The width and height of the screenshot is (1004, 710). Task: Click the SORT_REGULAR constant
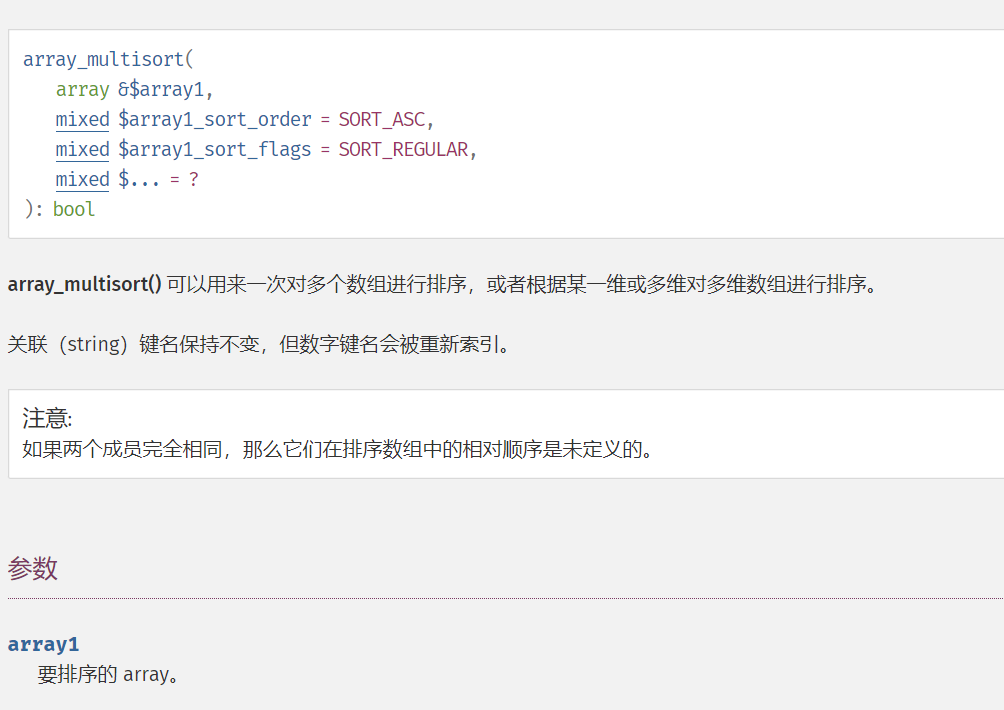click(404, 150)
